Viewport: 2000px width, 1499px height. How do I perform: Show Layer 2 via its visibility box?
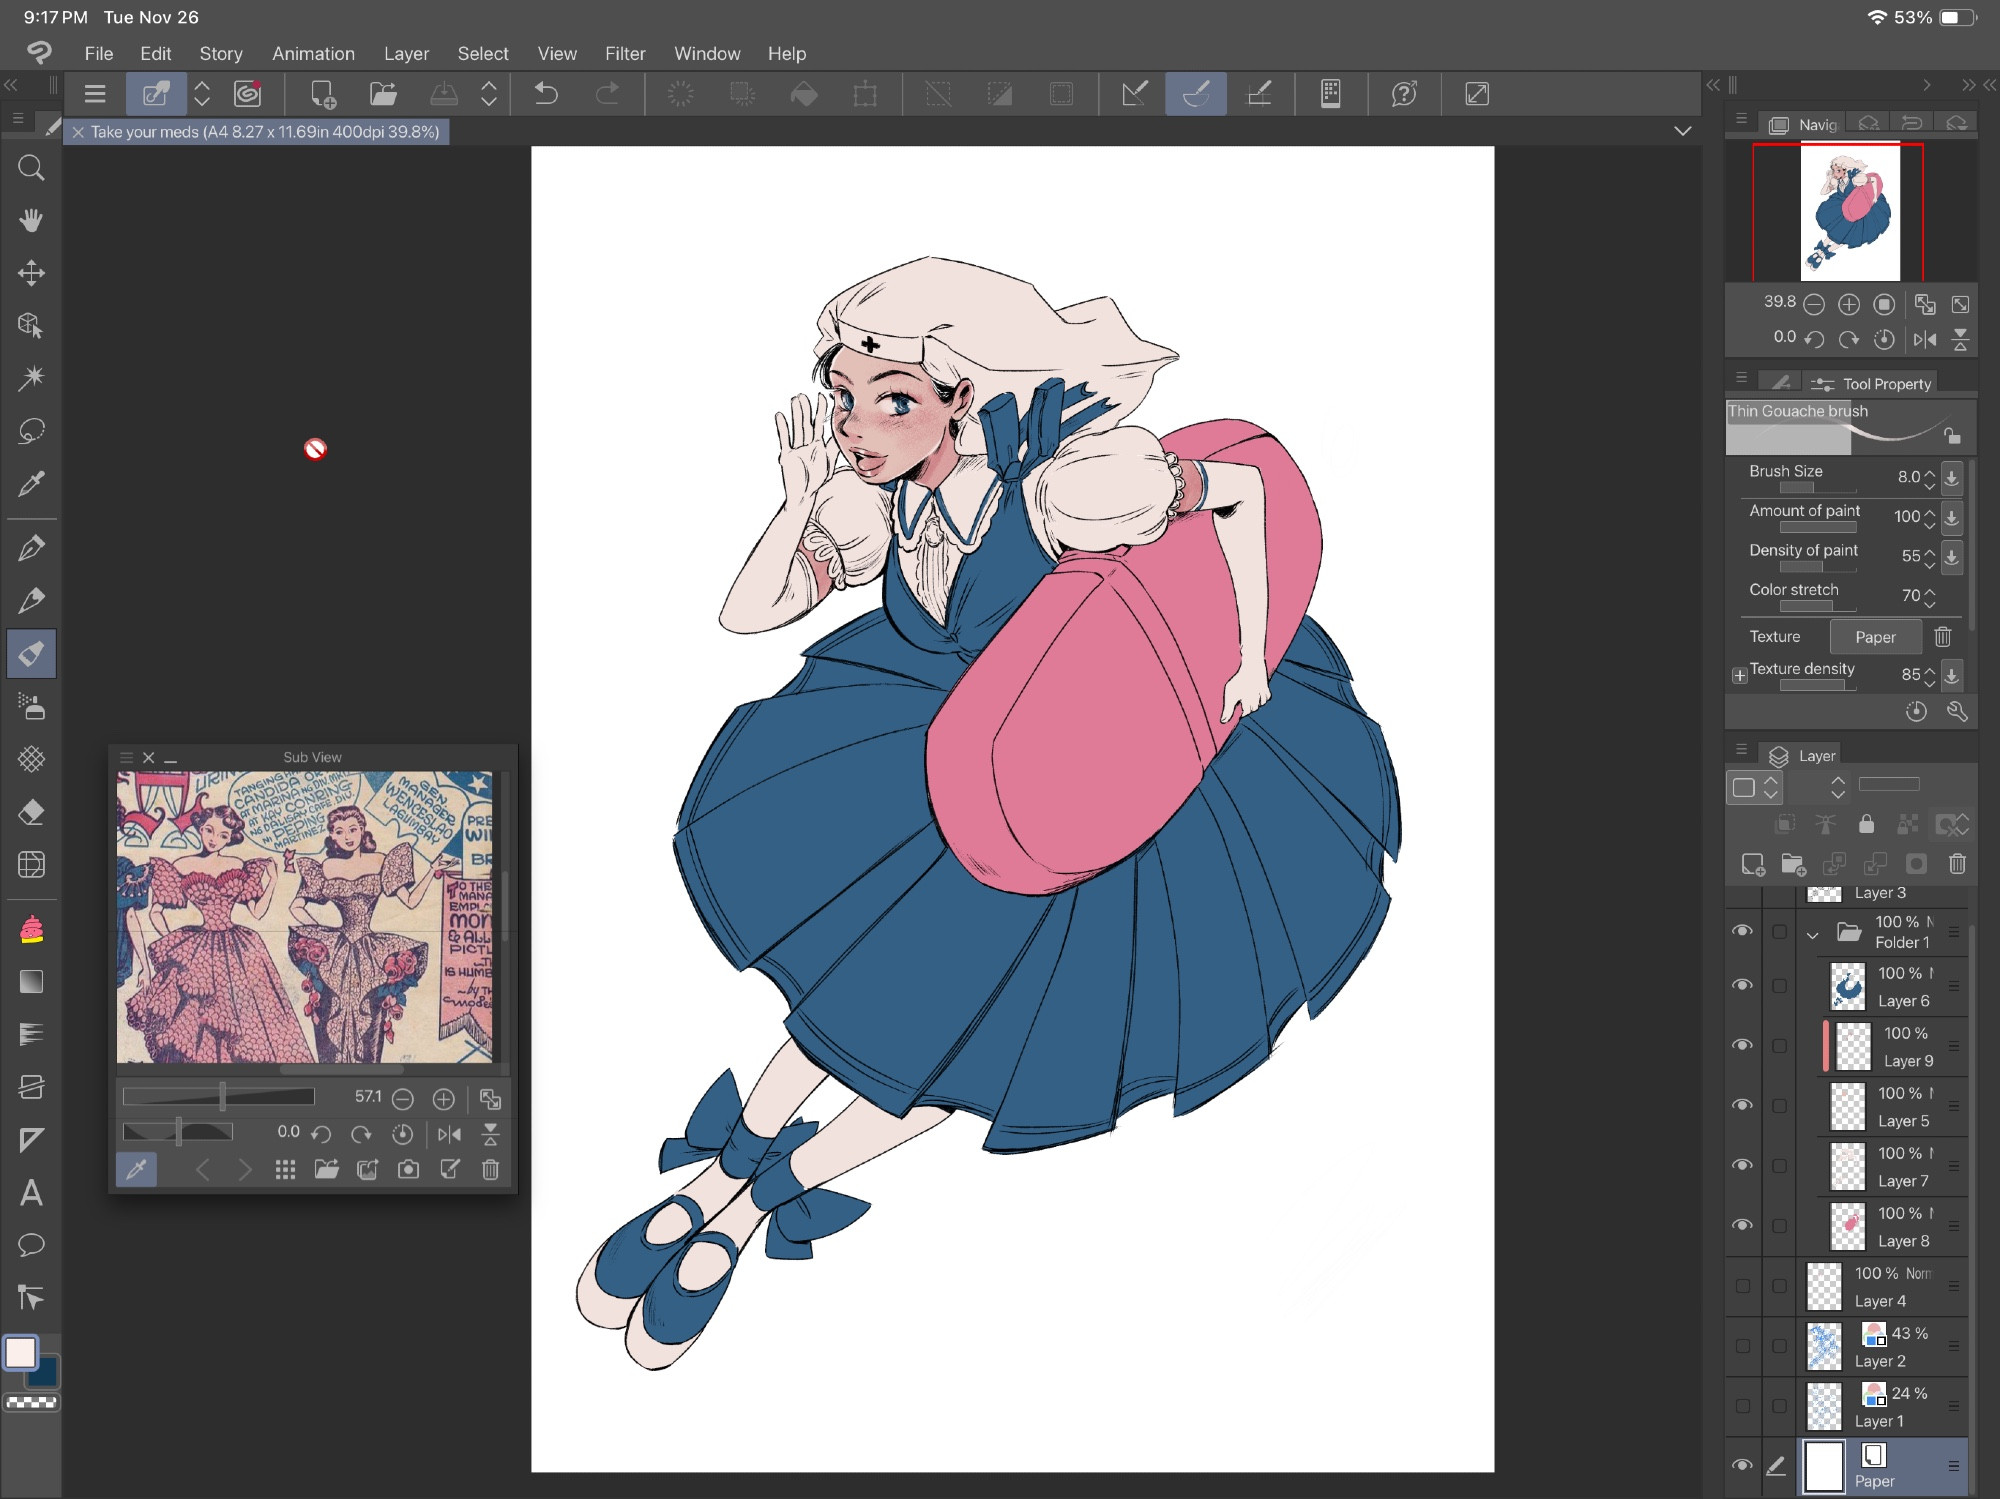[x=1742, y=1346]
